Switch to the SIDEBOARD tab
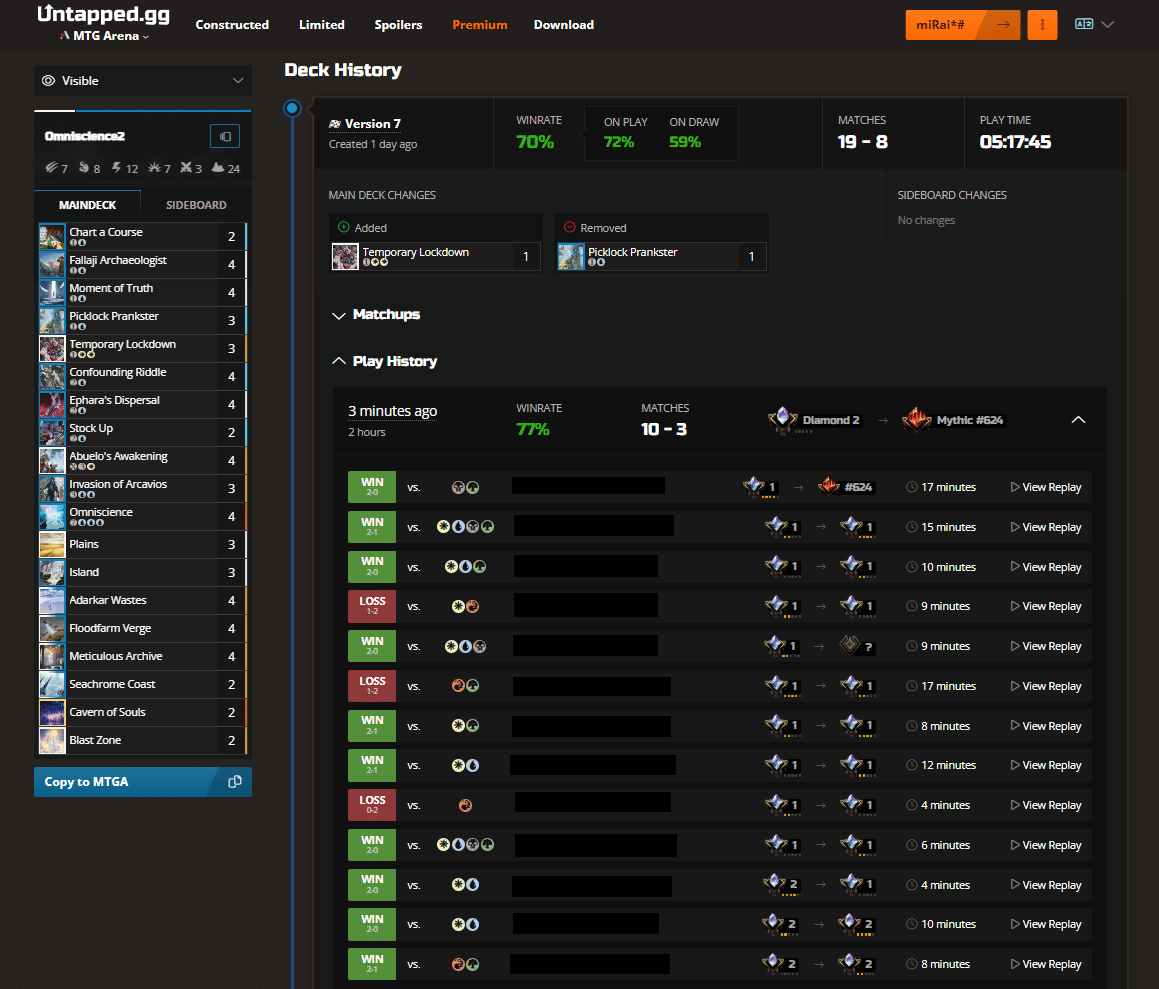The height and width of the screenshot is (989, 1159). 196,205
